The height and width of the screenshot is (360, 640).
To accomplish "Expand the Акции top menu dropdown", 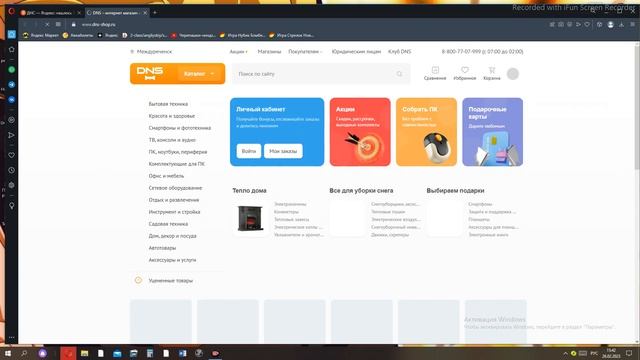I will tap(239, 52).
